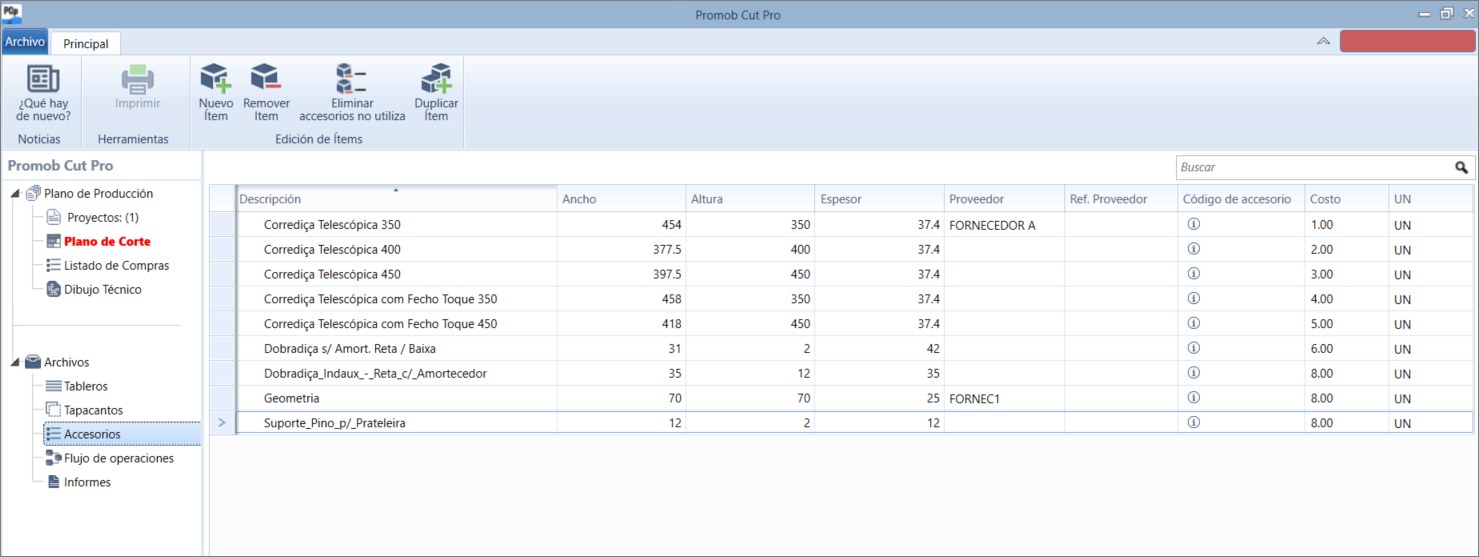
Task: Collapse the ribbon with the up chevron
Action: [x=1323, y=41]
